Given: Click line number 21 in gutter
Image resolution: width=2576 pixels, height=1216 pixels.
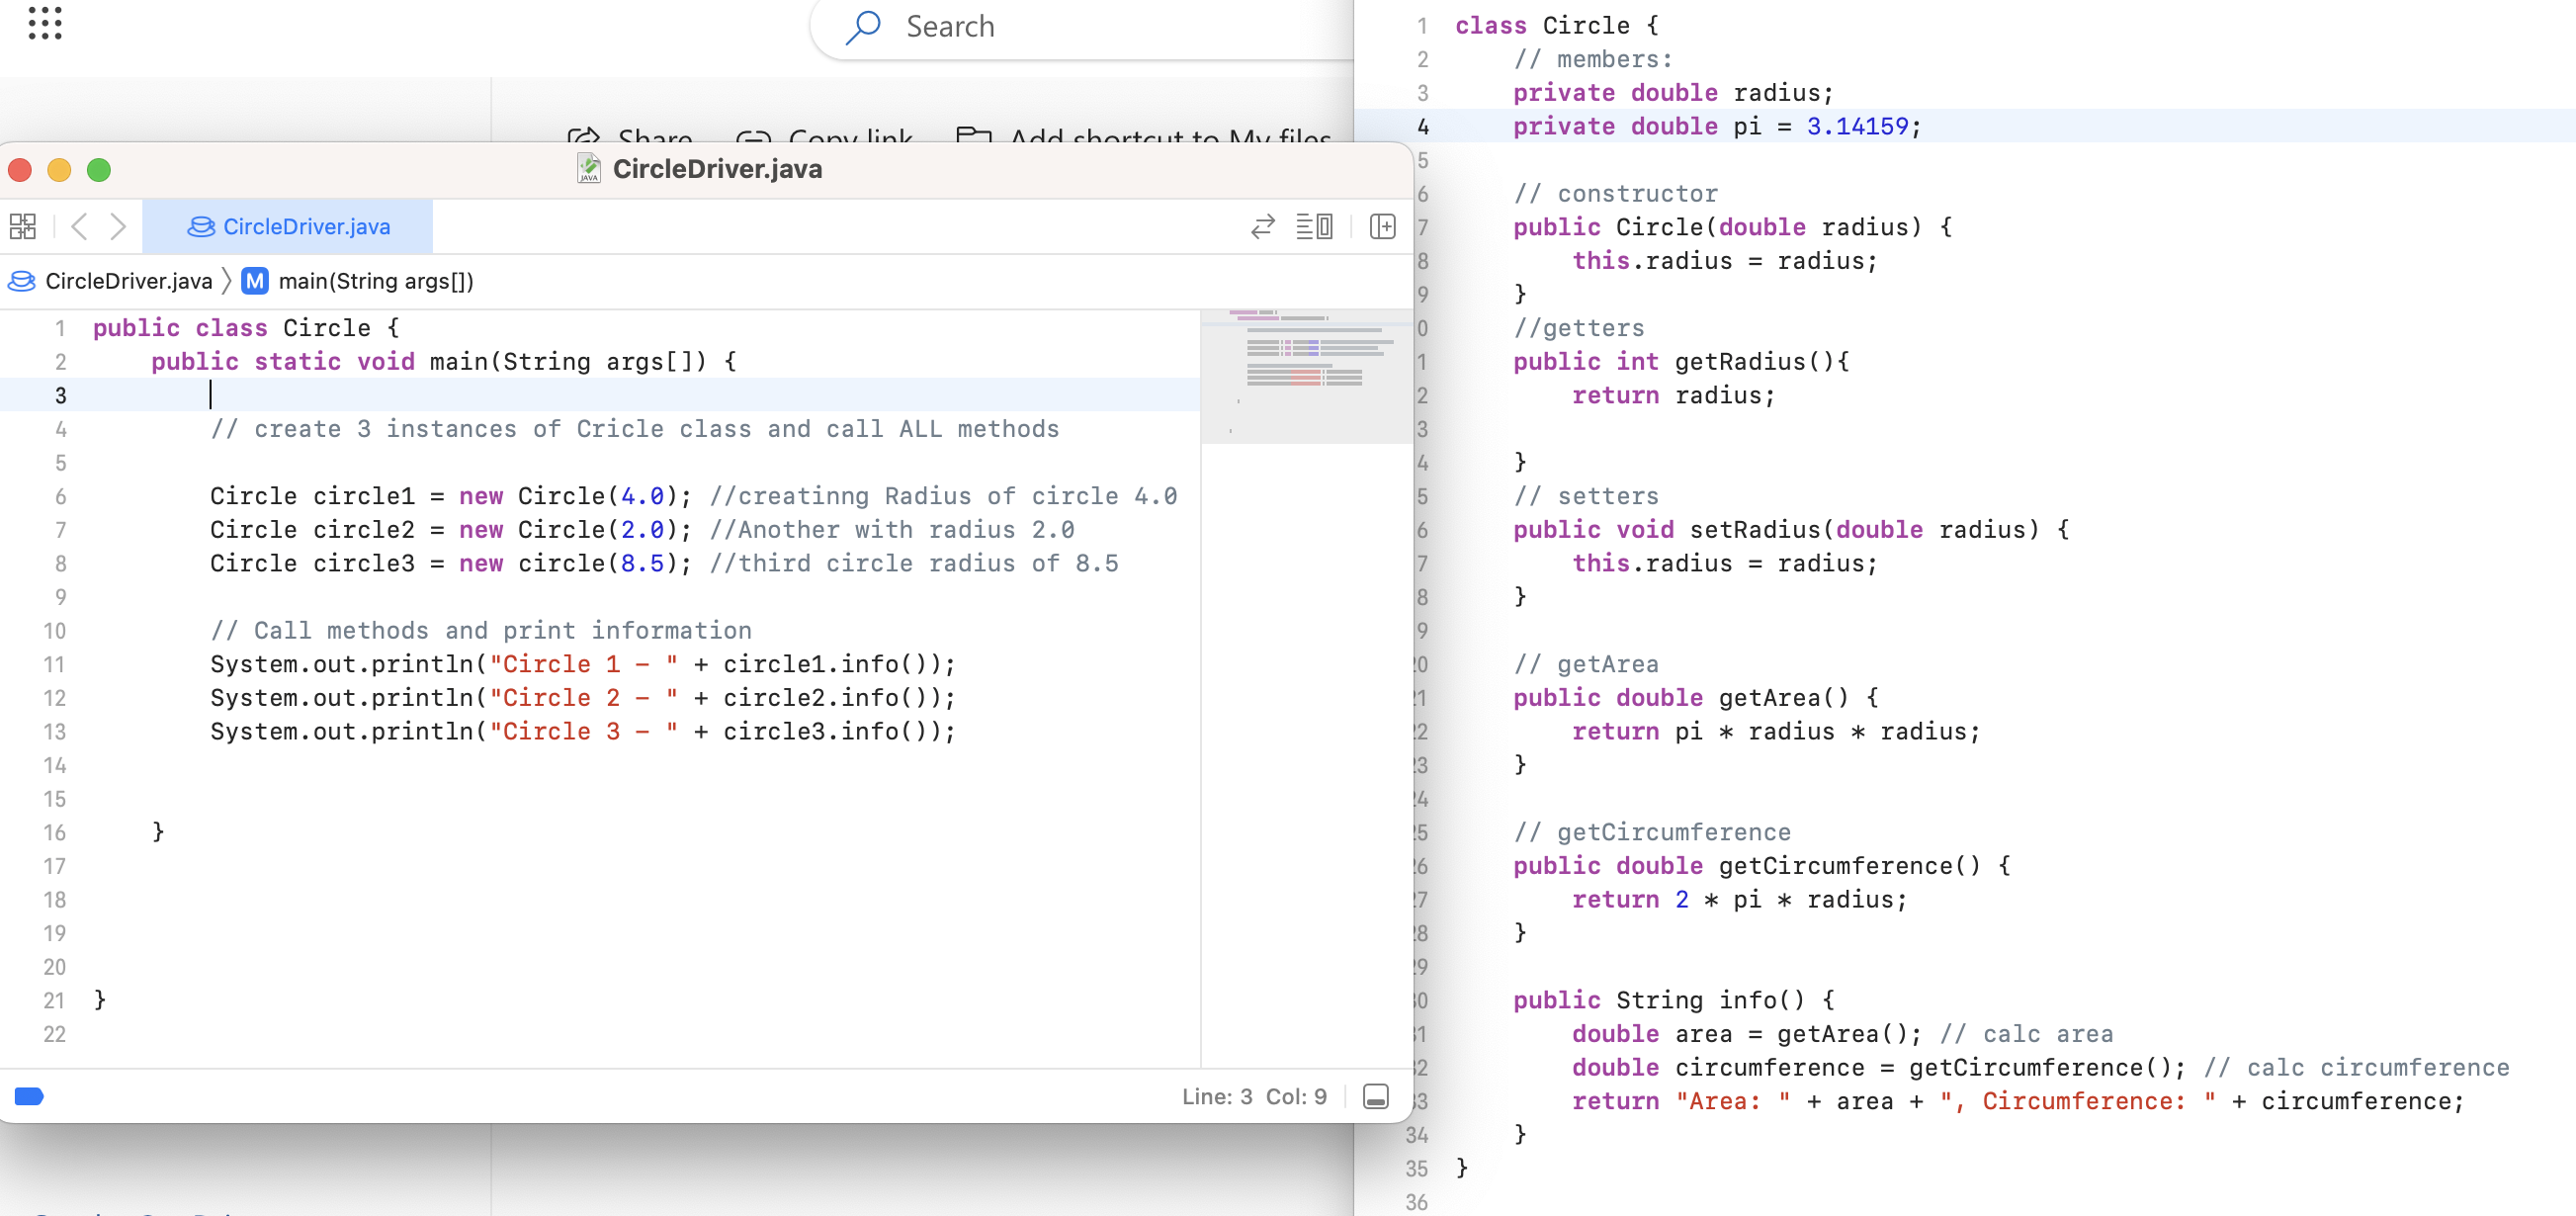Looking at the screenshot, I should point(54,1001).
